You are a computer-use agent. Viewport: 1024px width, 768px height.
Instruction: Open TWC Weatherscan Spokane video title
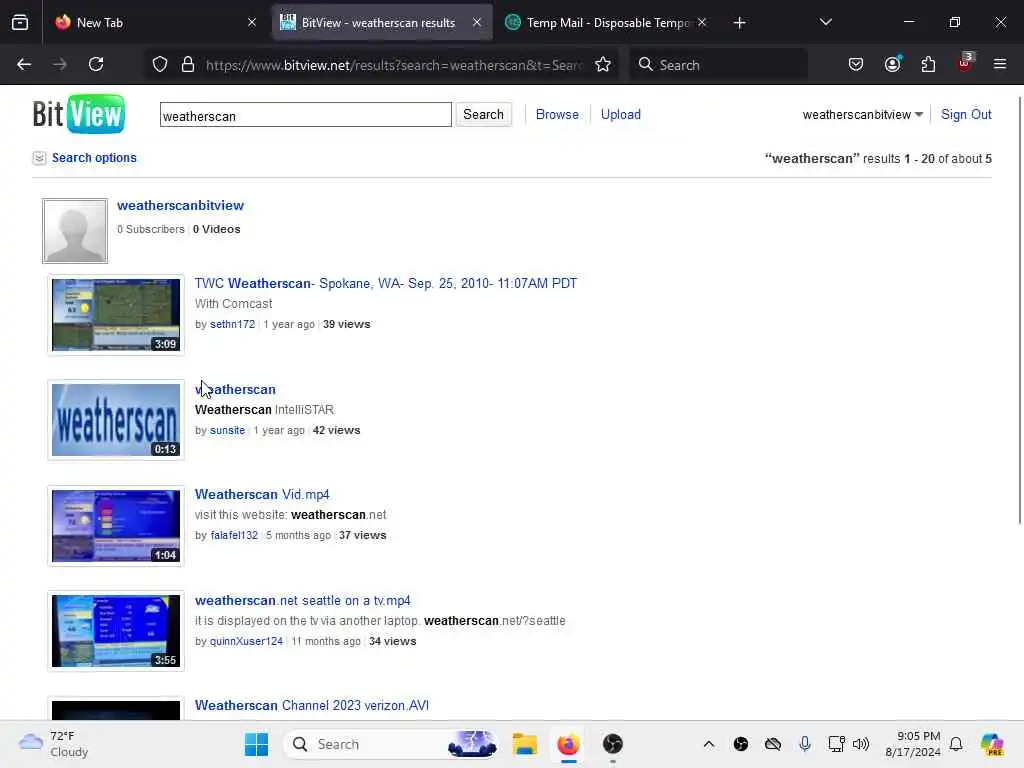pos(386,283)
